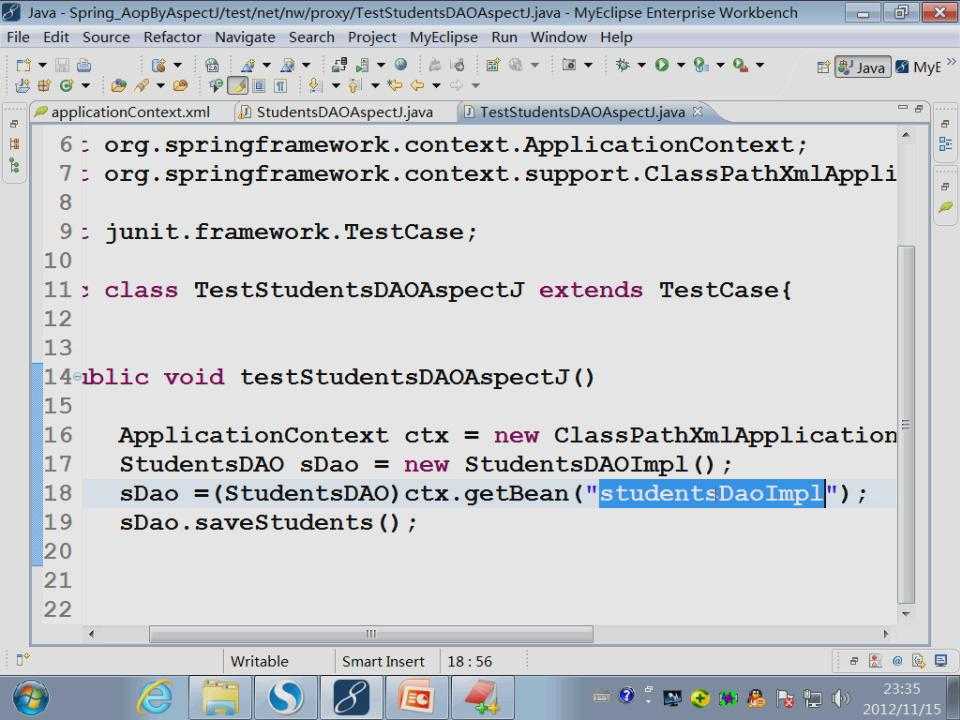Open Windows Explorer folder from taskbar
The height and width of the screenshot is (720, 960).
221,698
